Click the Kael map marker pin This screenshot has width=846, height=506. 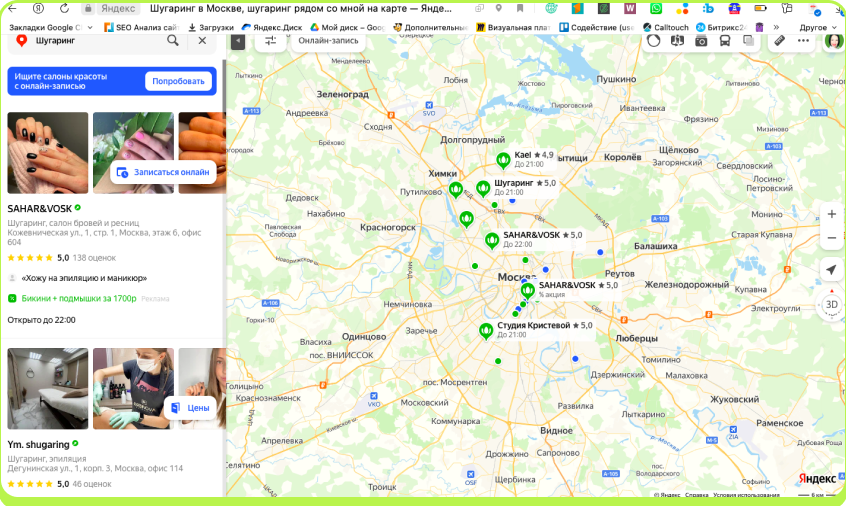(x=503, y=160)
